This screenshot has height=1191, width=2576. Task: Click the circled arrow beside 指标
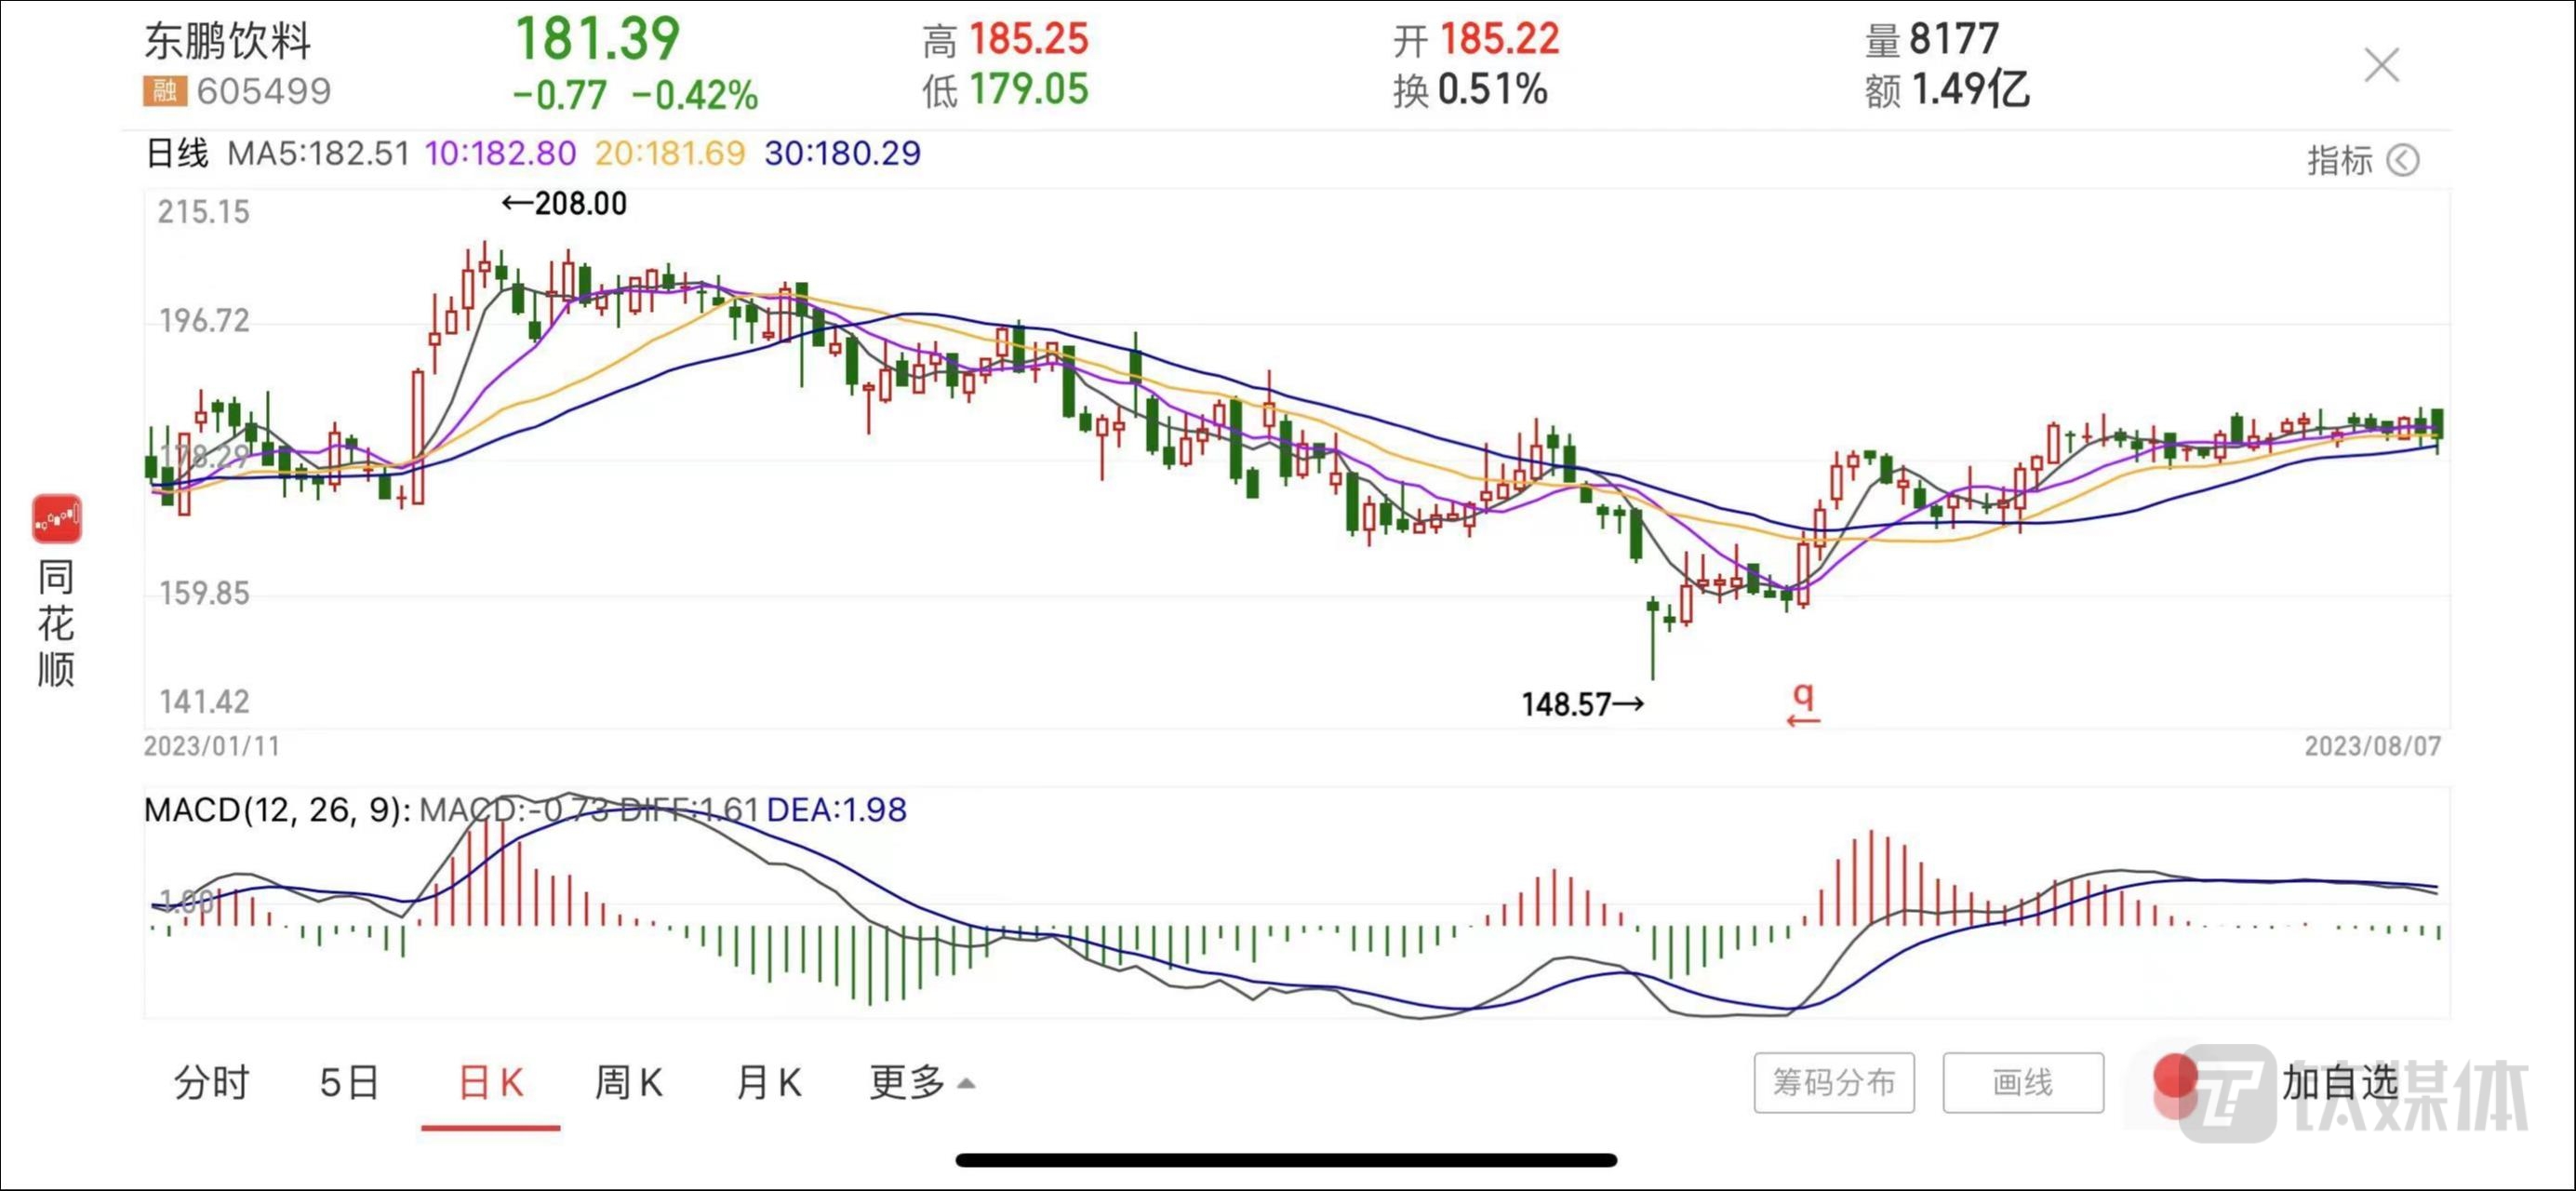coord(2402,160)
